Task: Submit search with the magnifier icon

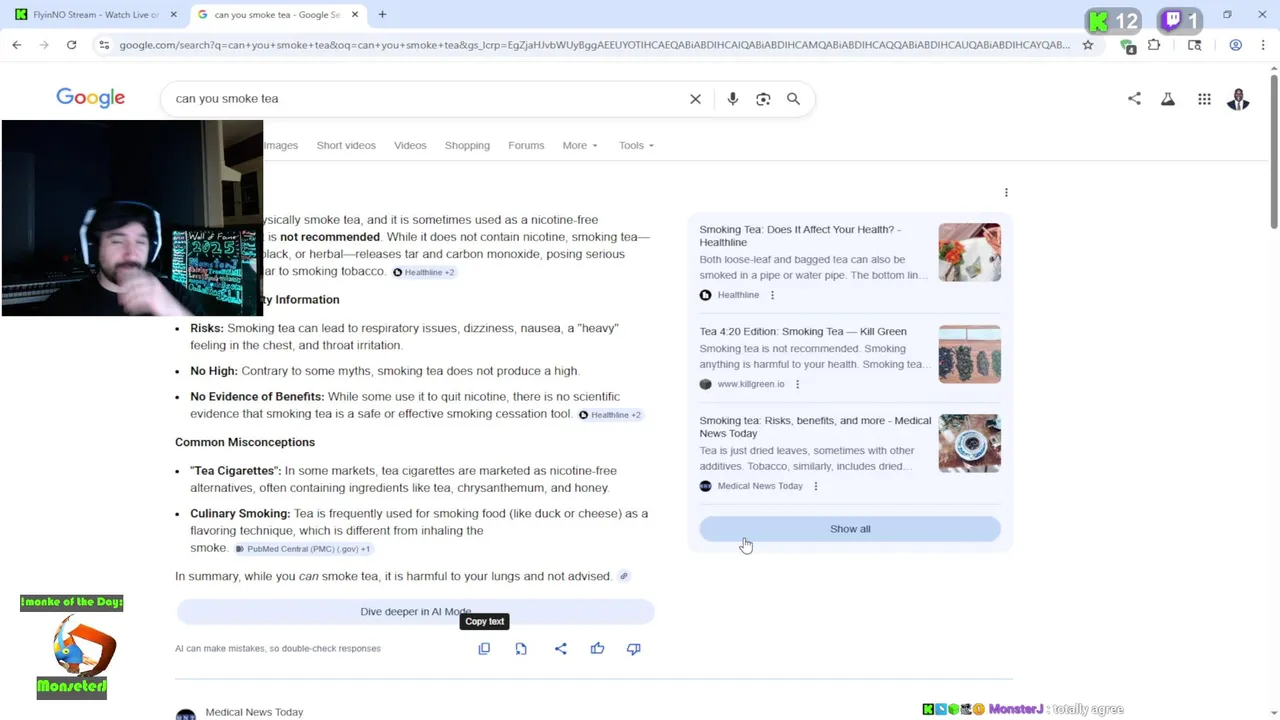Action: [793, 99]
